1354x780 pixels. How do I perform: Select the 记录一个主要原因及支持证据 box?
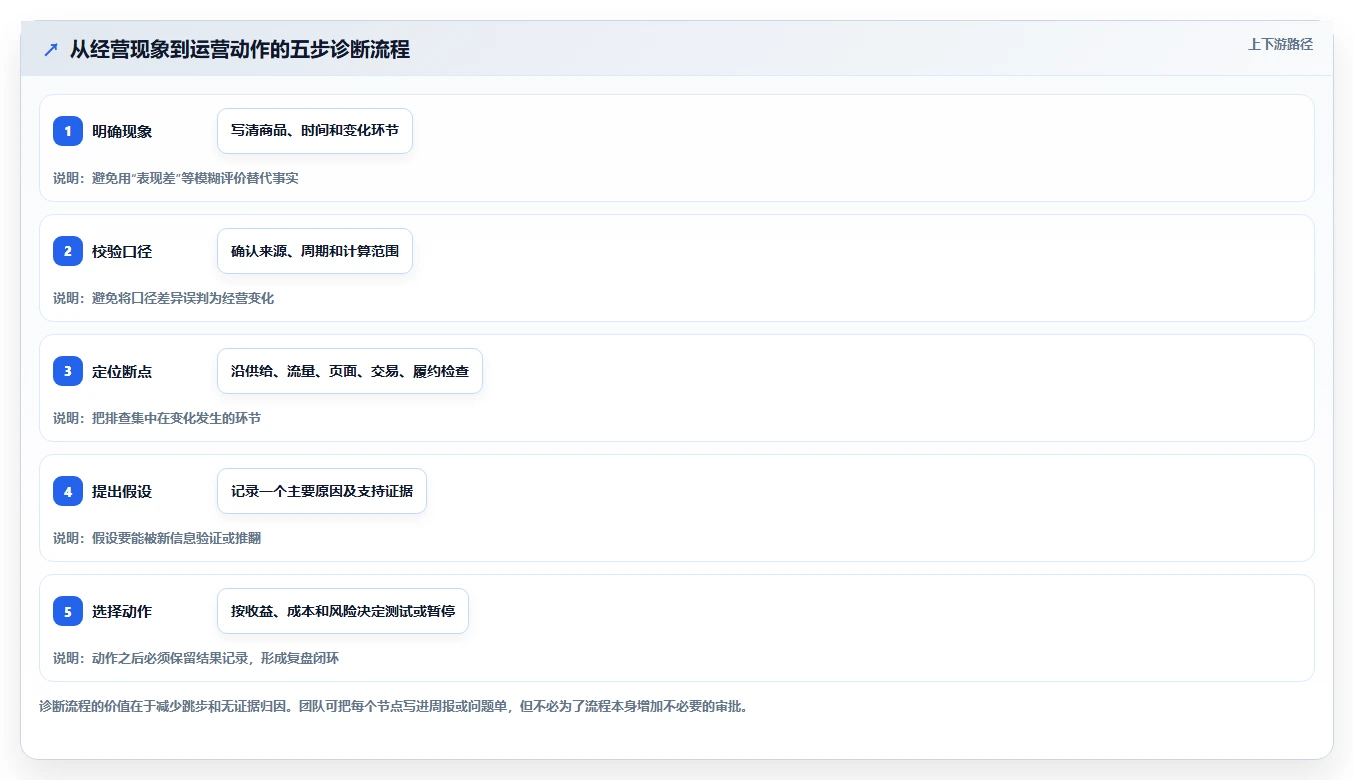(x=322, y=491)
